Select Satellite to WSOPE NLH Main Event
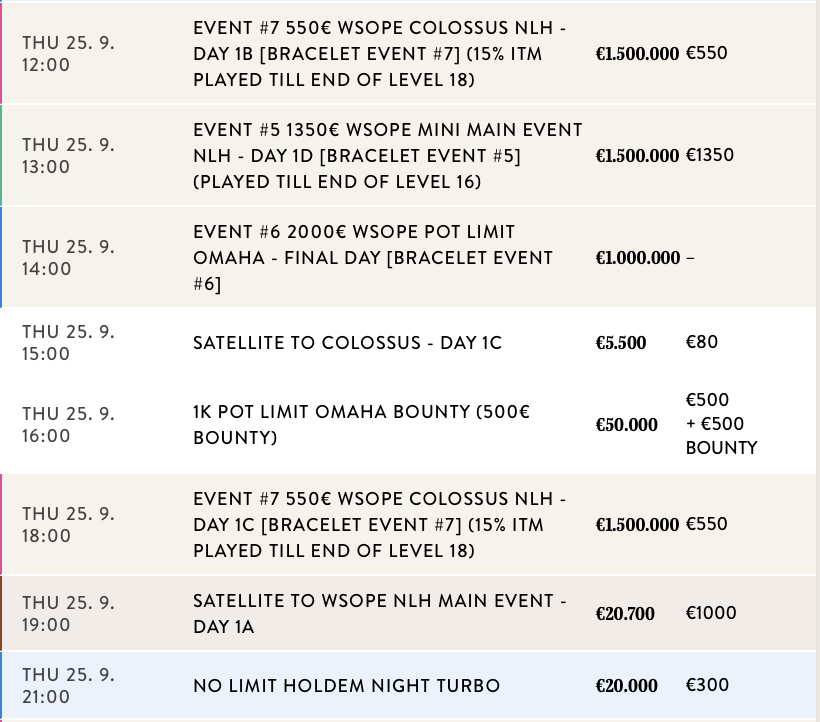Image resolution: width=820 pixels, height=722 pixels. tap(380, 614)
